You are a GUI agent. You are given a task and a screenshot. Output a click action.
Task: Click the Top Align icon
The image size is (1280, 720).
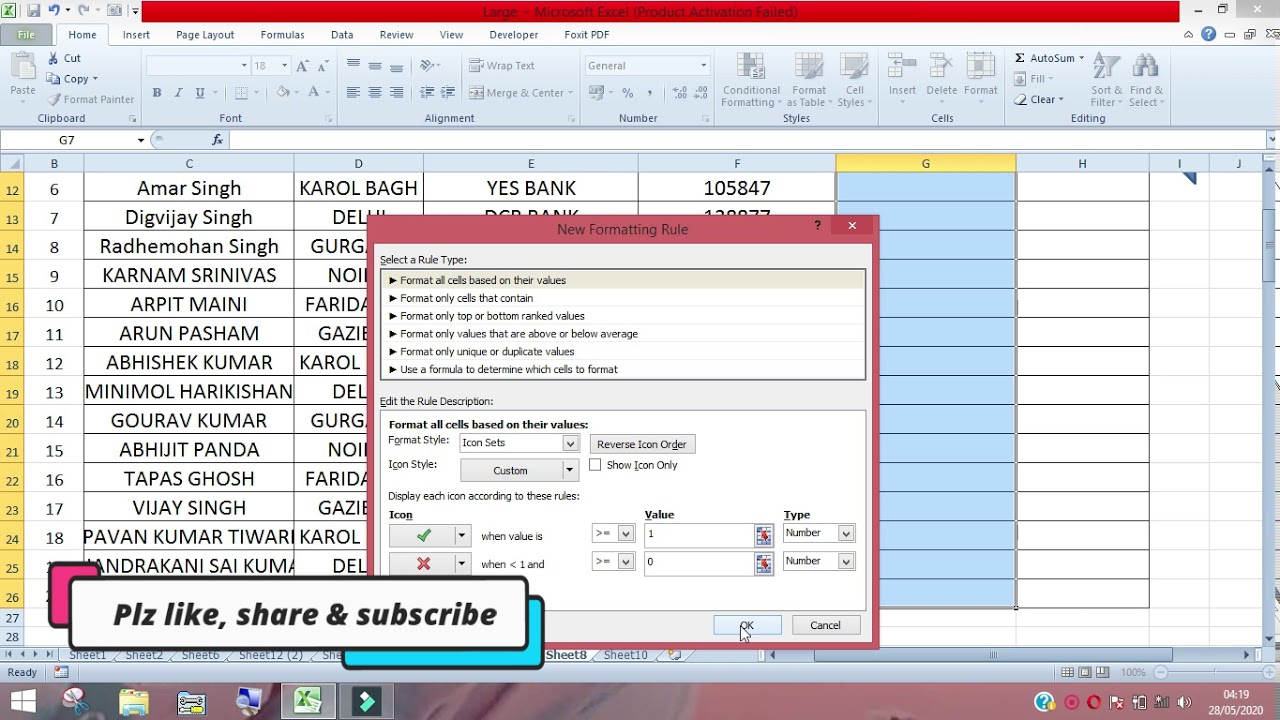(x=353, y=66)
